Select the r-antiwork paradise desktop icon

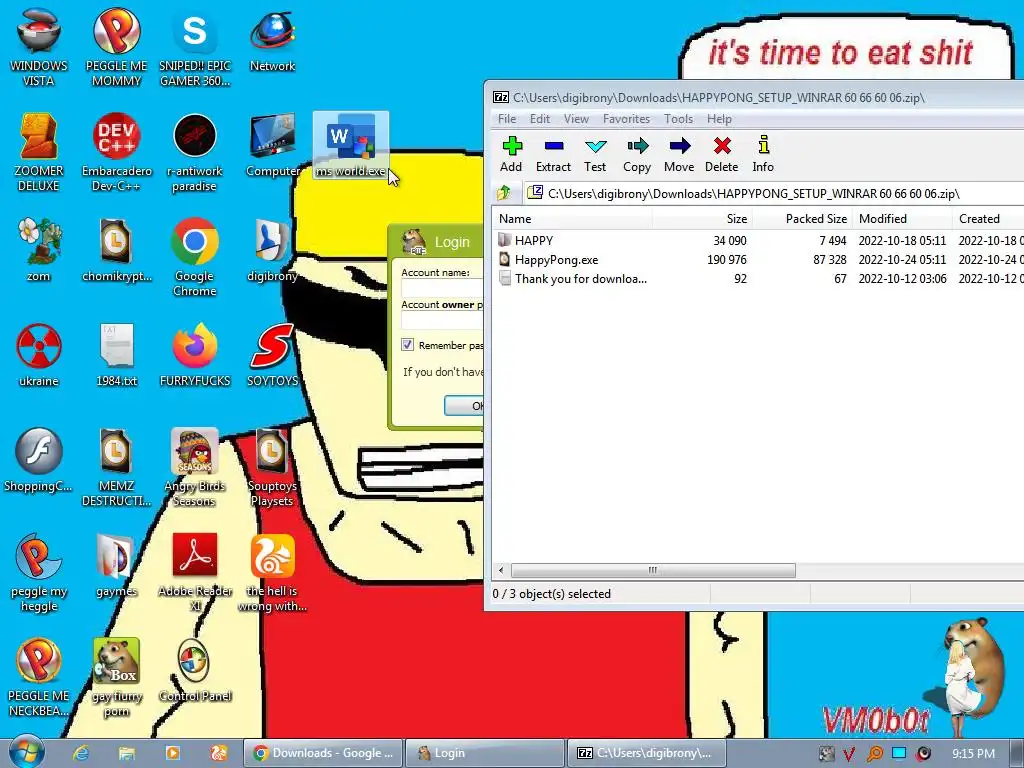(195, 152)
